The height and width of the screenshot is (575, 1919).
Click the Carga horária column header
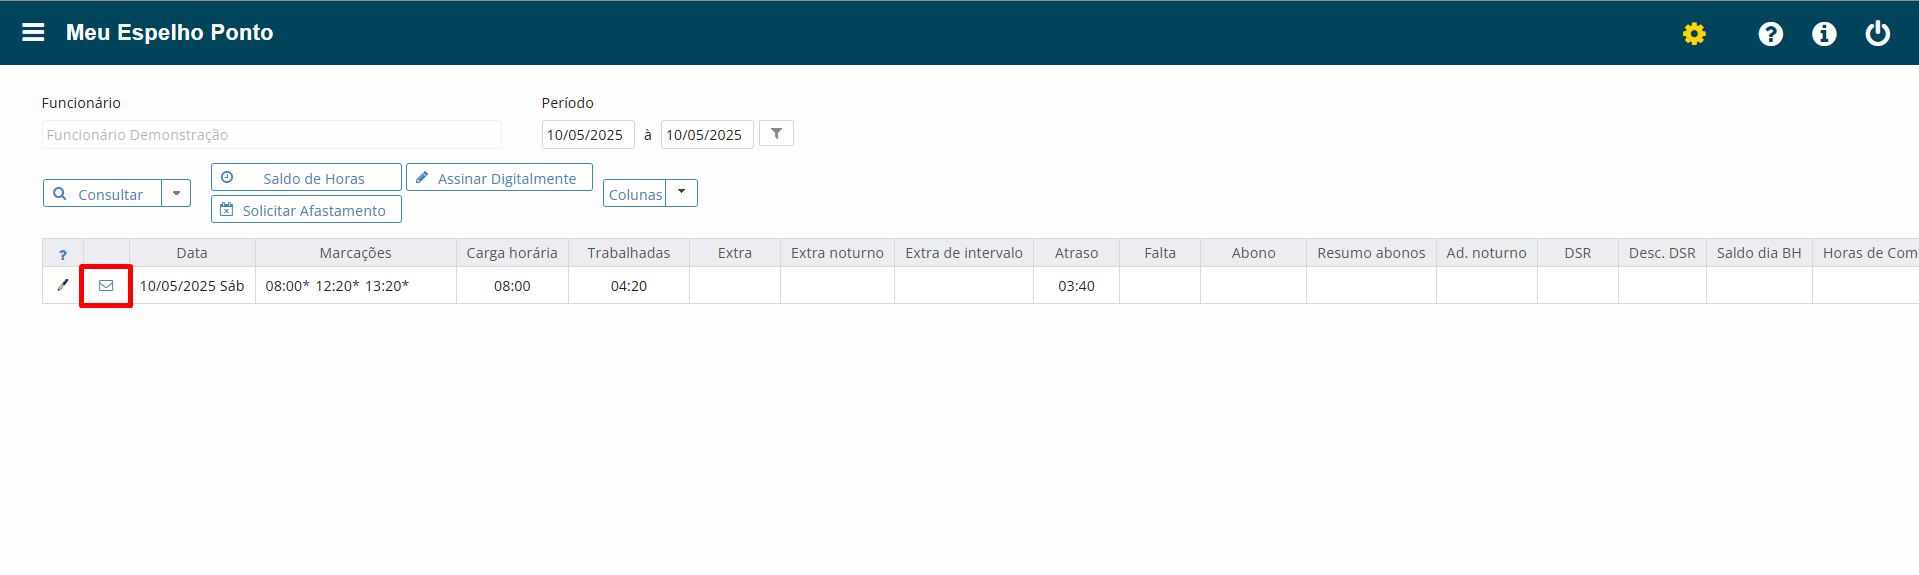(512, 253)
